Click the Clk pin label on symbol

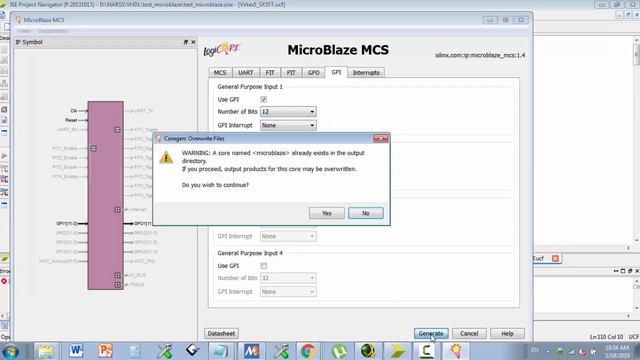click(x=73, y=111)
